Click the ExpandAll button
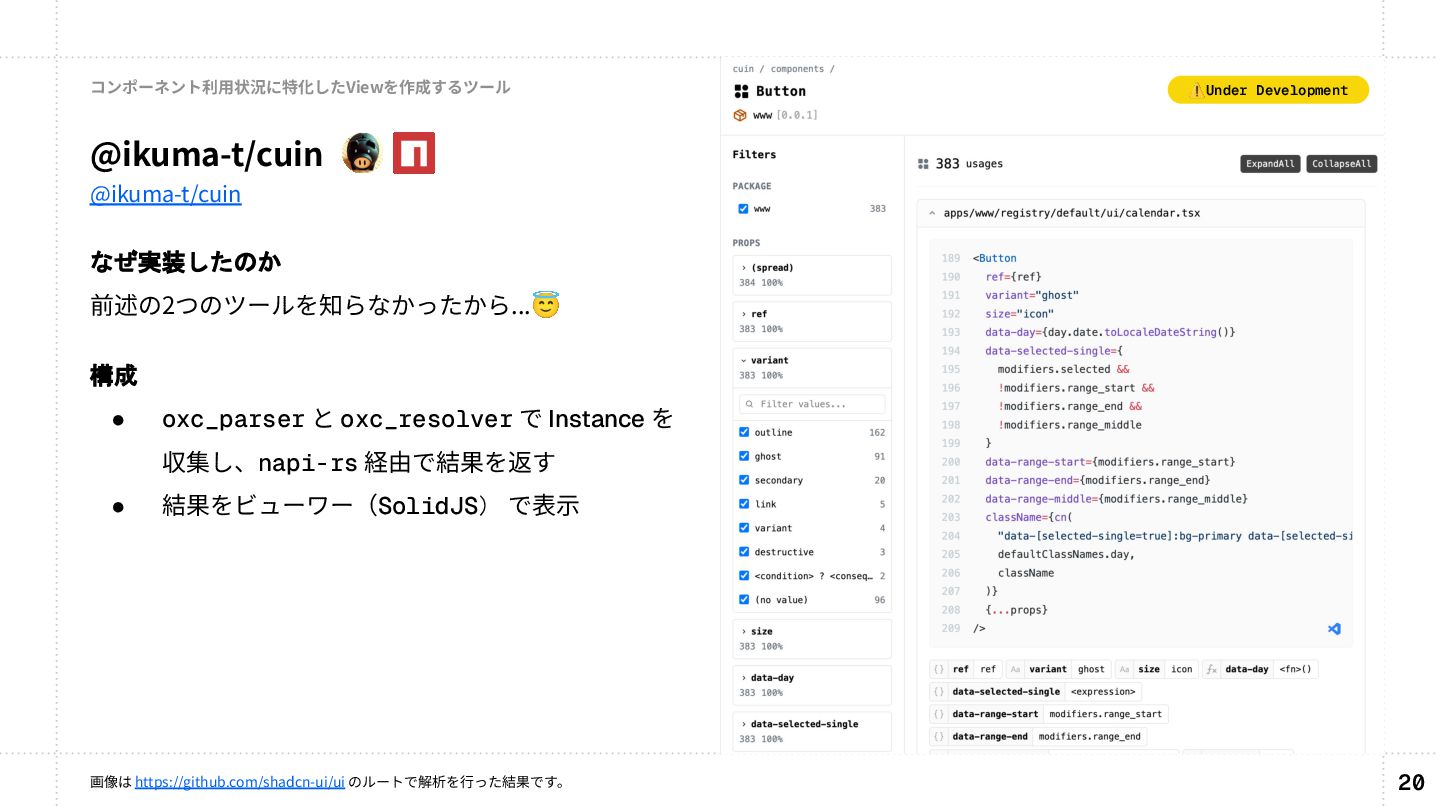Viewport: 1440px width, 810px height. click(x=1270, y=164)
